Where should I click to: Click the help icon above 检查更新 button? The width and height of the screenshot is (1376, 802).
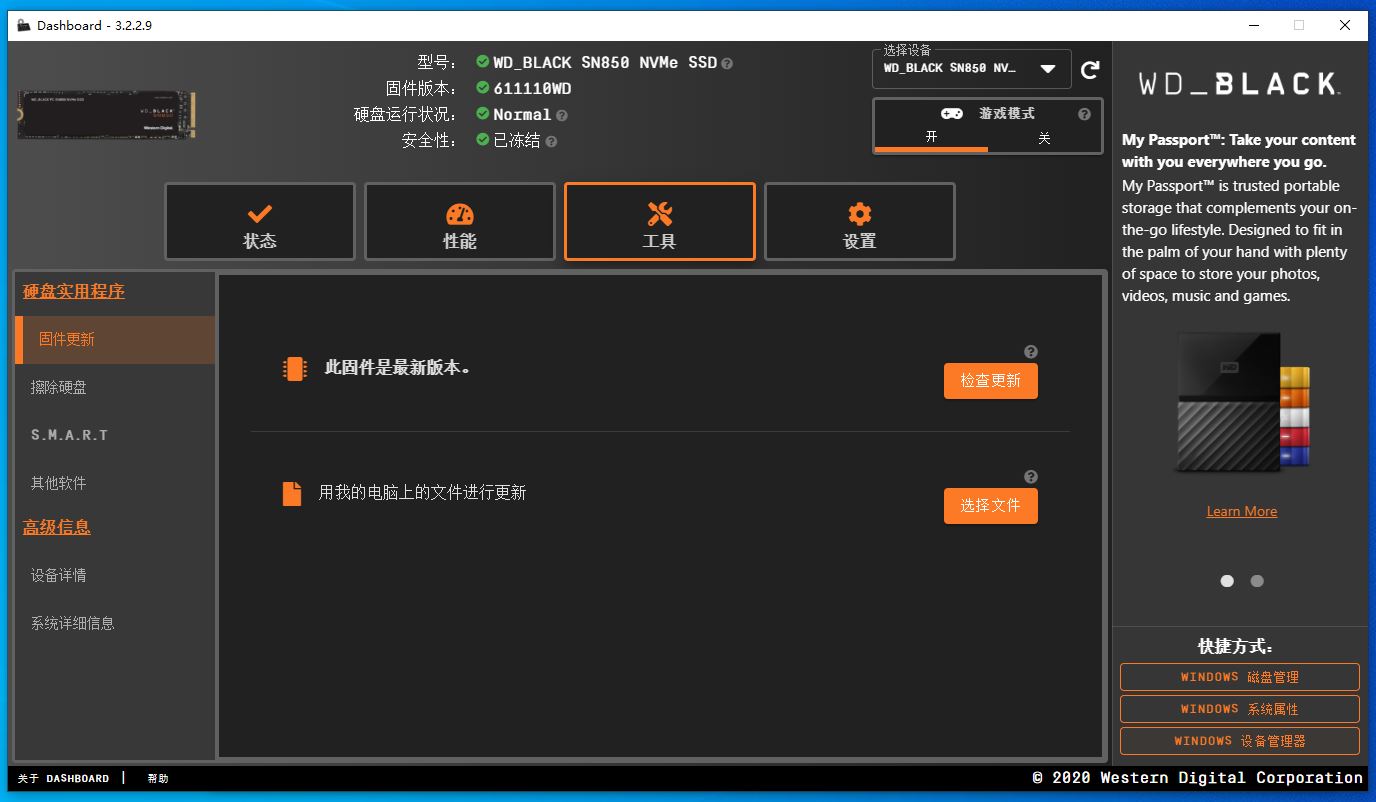pos(1031,351)
